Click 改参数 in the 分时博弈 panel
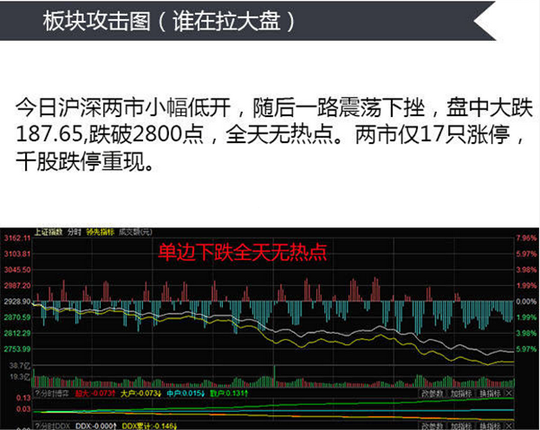 click(x=432, y=393)
